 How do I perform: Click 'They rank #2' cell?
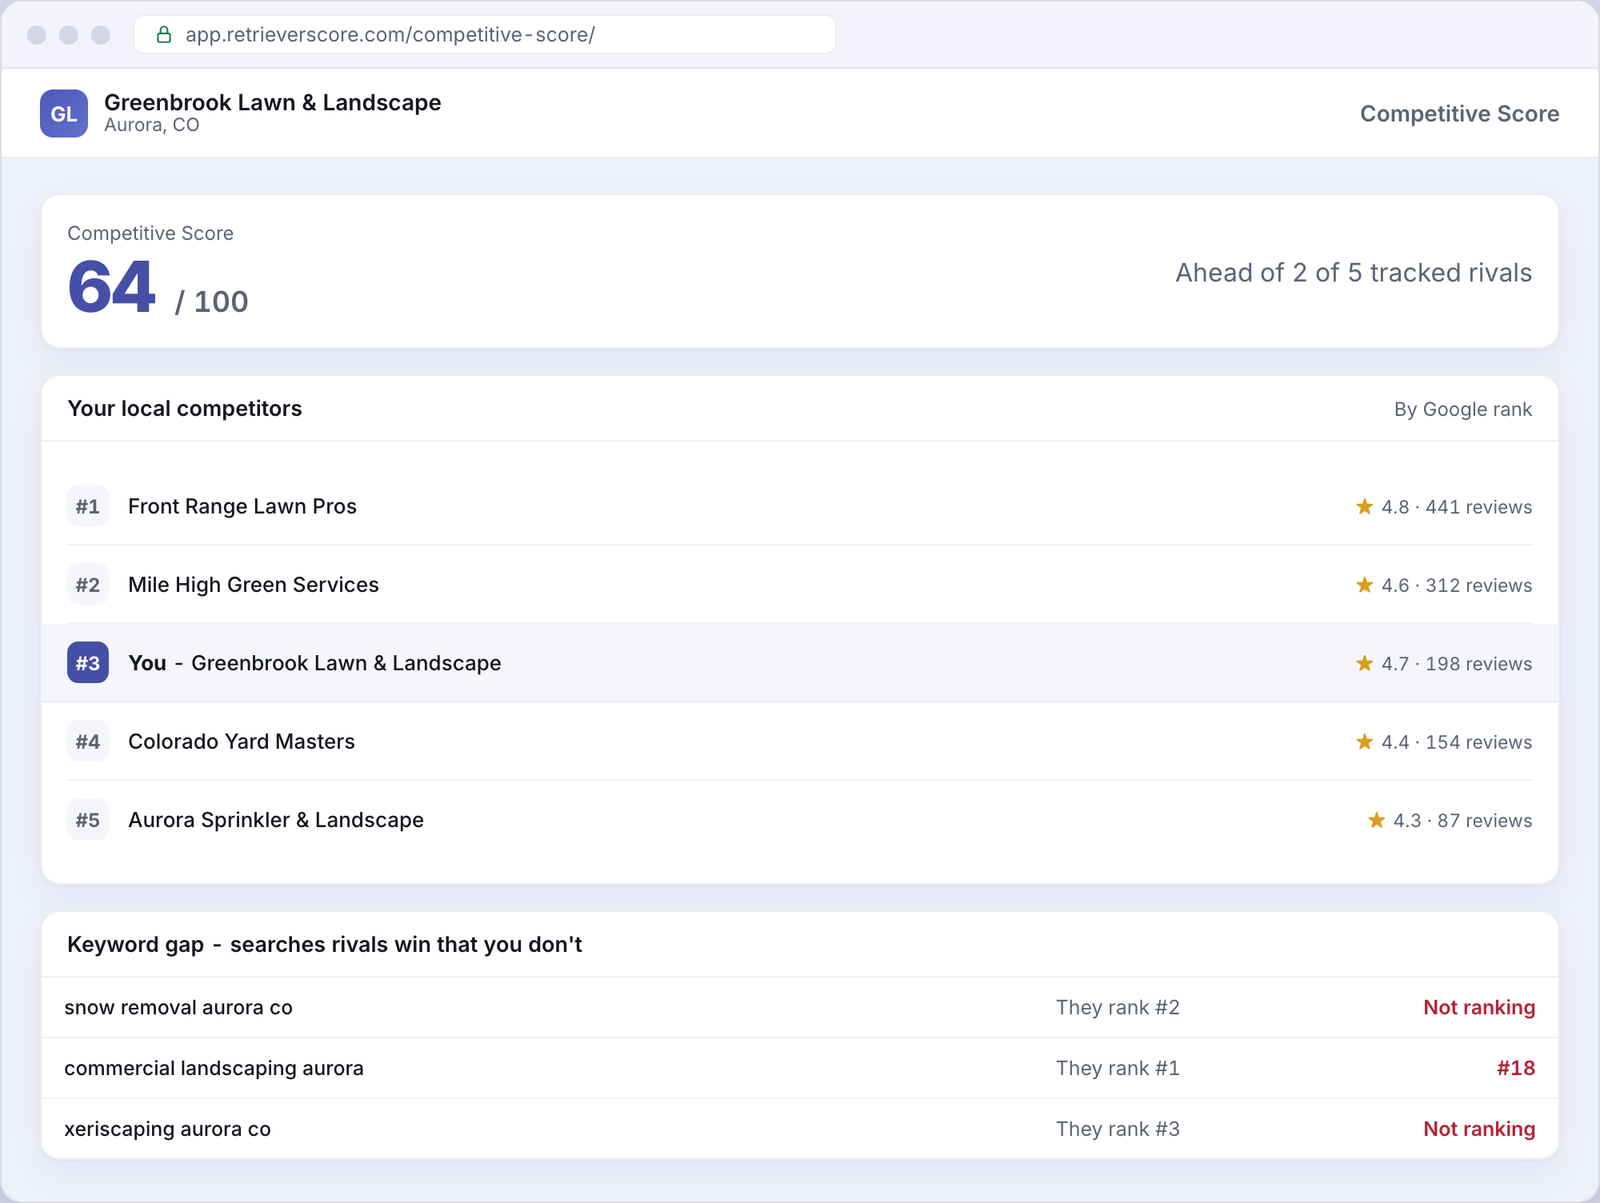[1118, 1007]
